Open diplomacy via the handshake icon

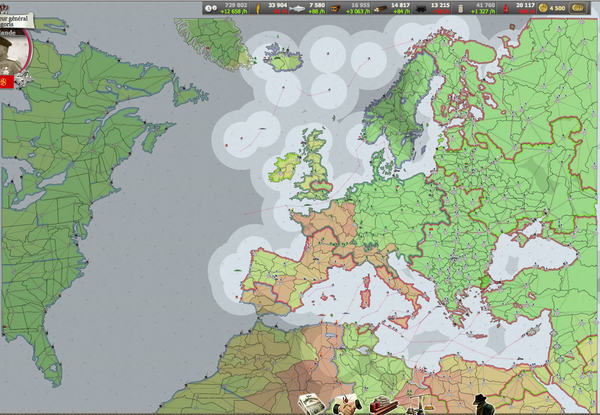347,405
